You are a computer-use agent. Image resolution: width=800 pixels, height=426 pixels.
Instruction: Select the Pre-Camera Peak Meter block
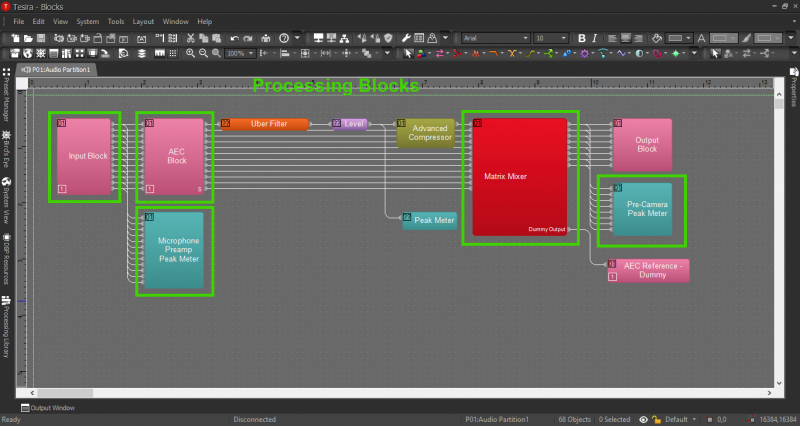tap(642, 209)
